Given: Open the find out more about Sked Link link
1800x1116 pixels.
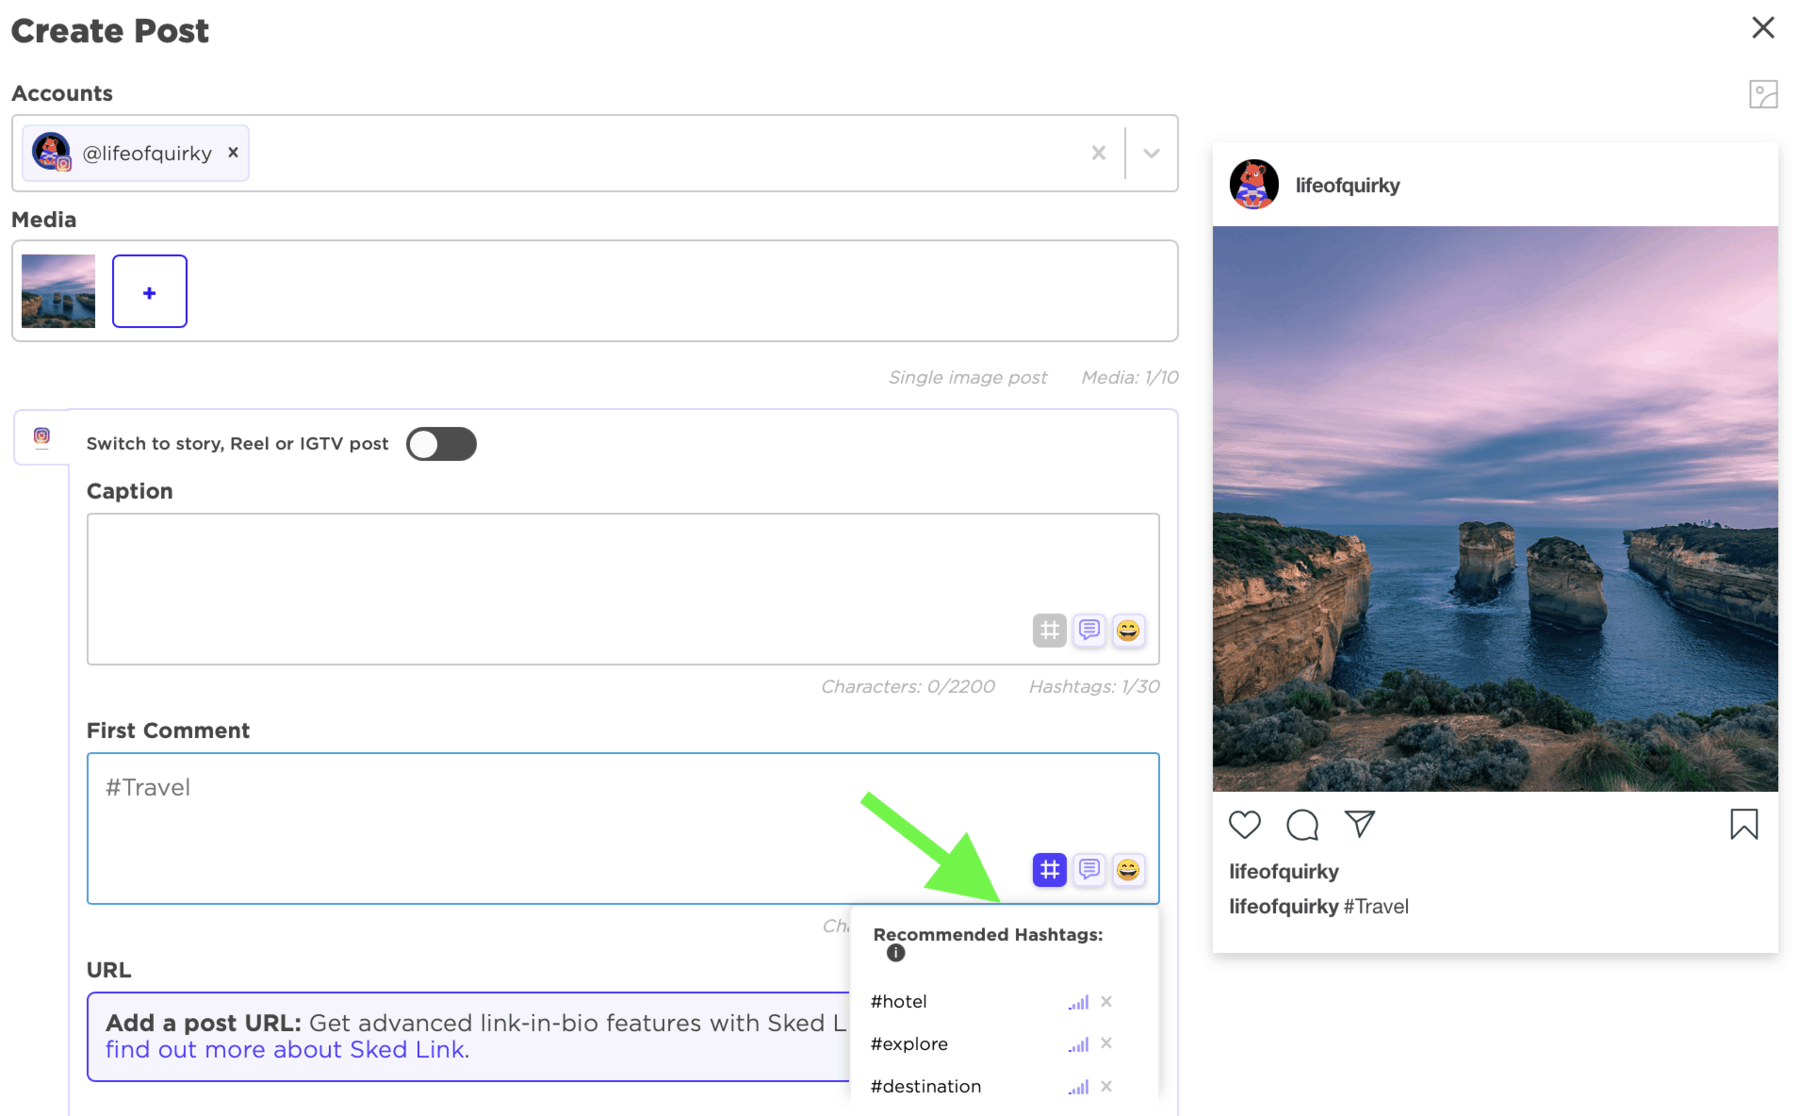Looking at the screenshot, I should 284,1049.
